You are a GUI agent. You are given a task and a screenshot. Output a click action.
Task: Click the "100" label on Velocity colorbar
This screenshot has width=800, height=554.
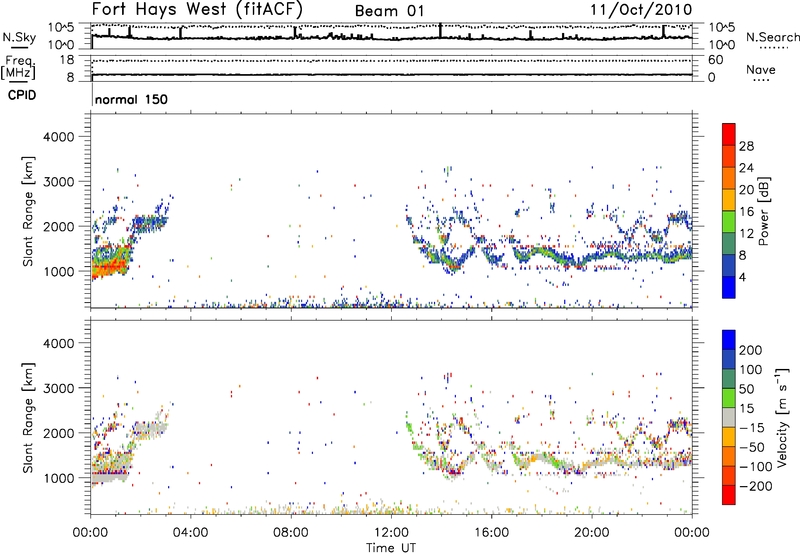point(751,370)
